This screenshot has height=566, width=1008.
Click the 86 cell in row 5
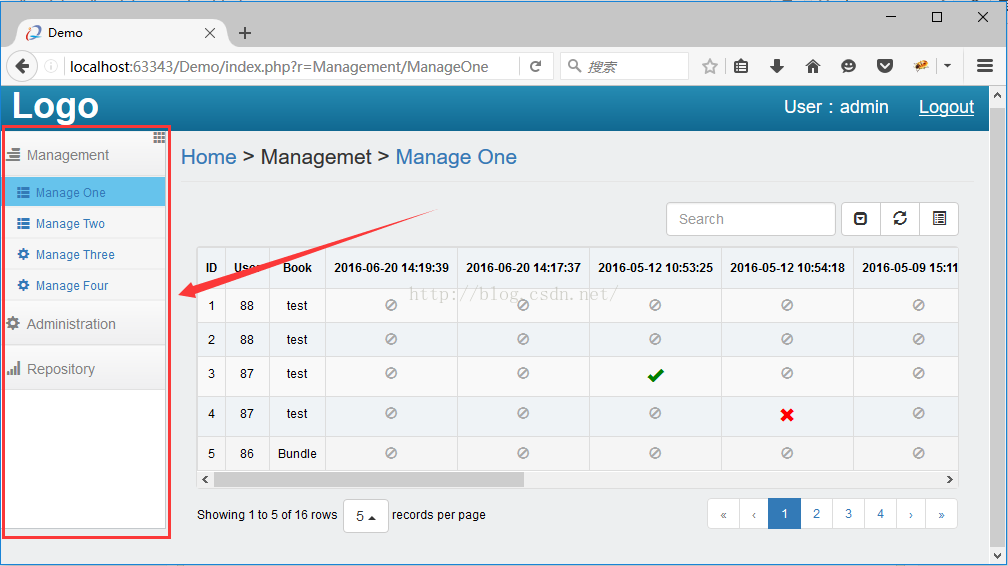pos(247,453)
